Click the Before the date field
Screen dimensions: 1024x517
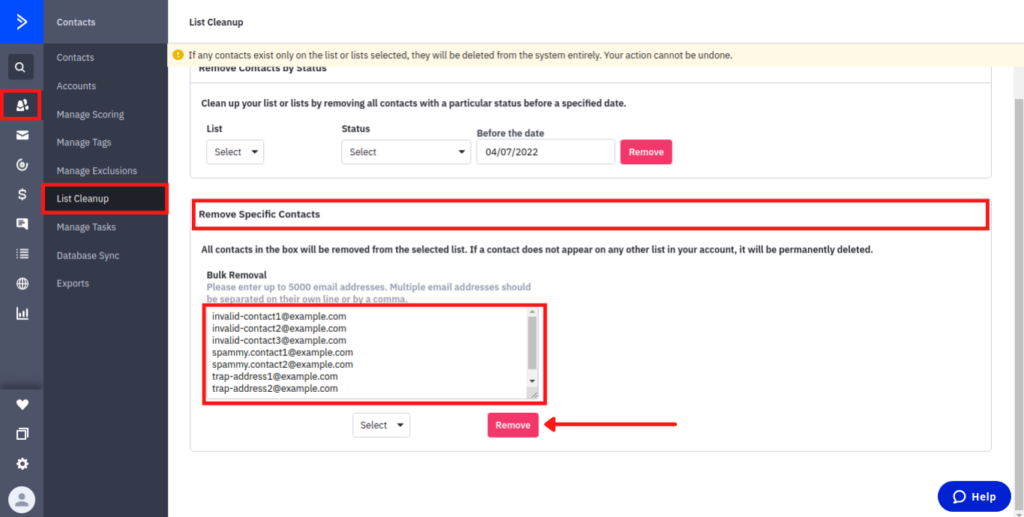545,152
